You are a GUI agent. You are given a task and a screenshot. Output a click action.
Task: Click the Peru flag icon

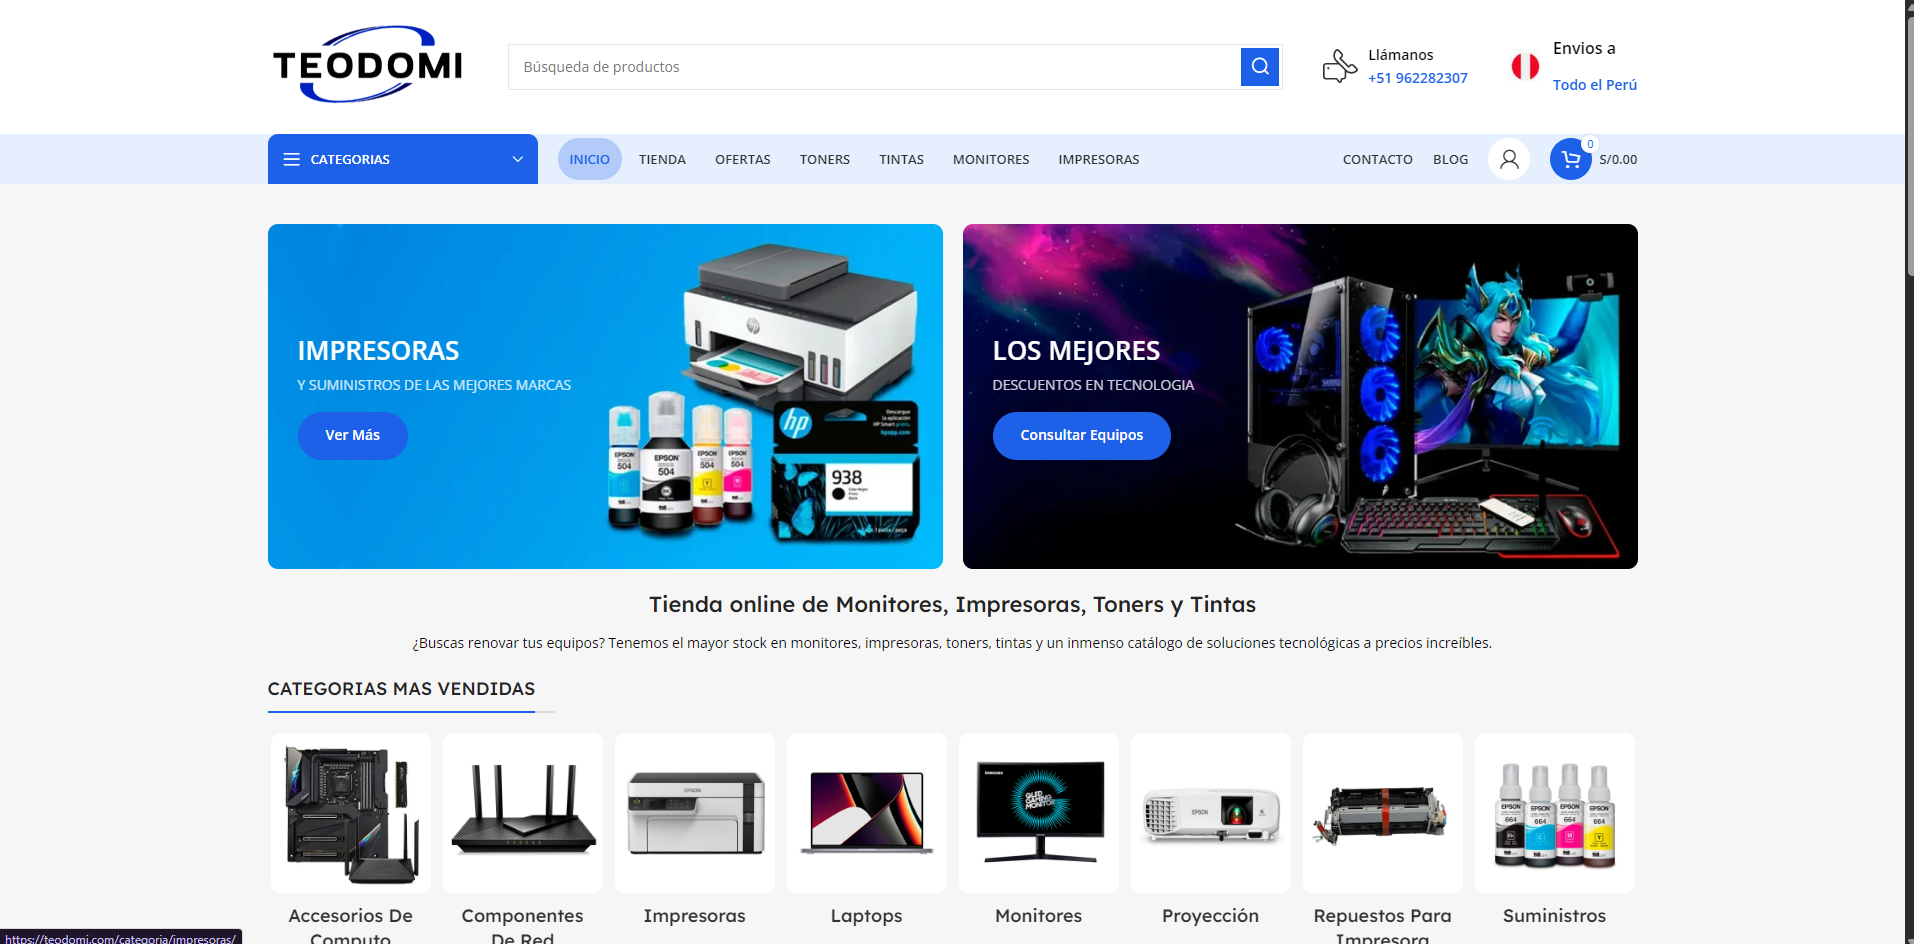[x=1525, y=67]
